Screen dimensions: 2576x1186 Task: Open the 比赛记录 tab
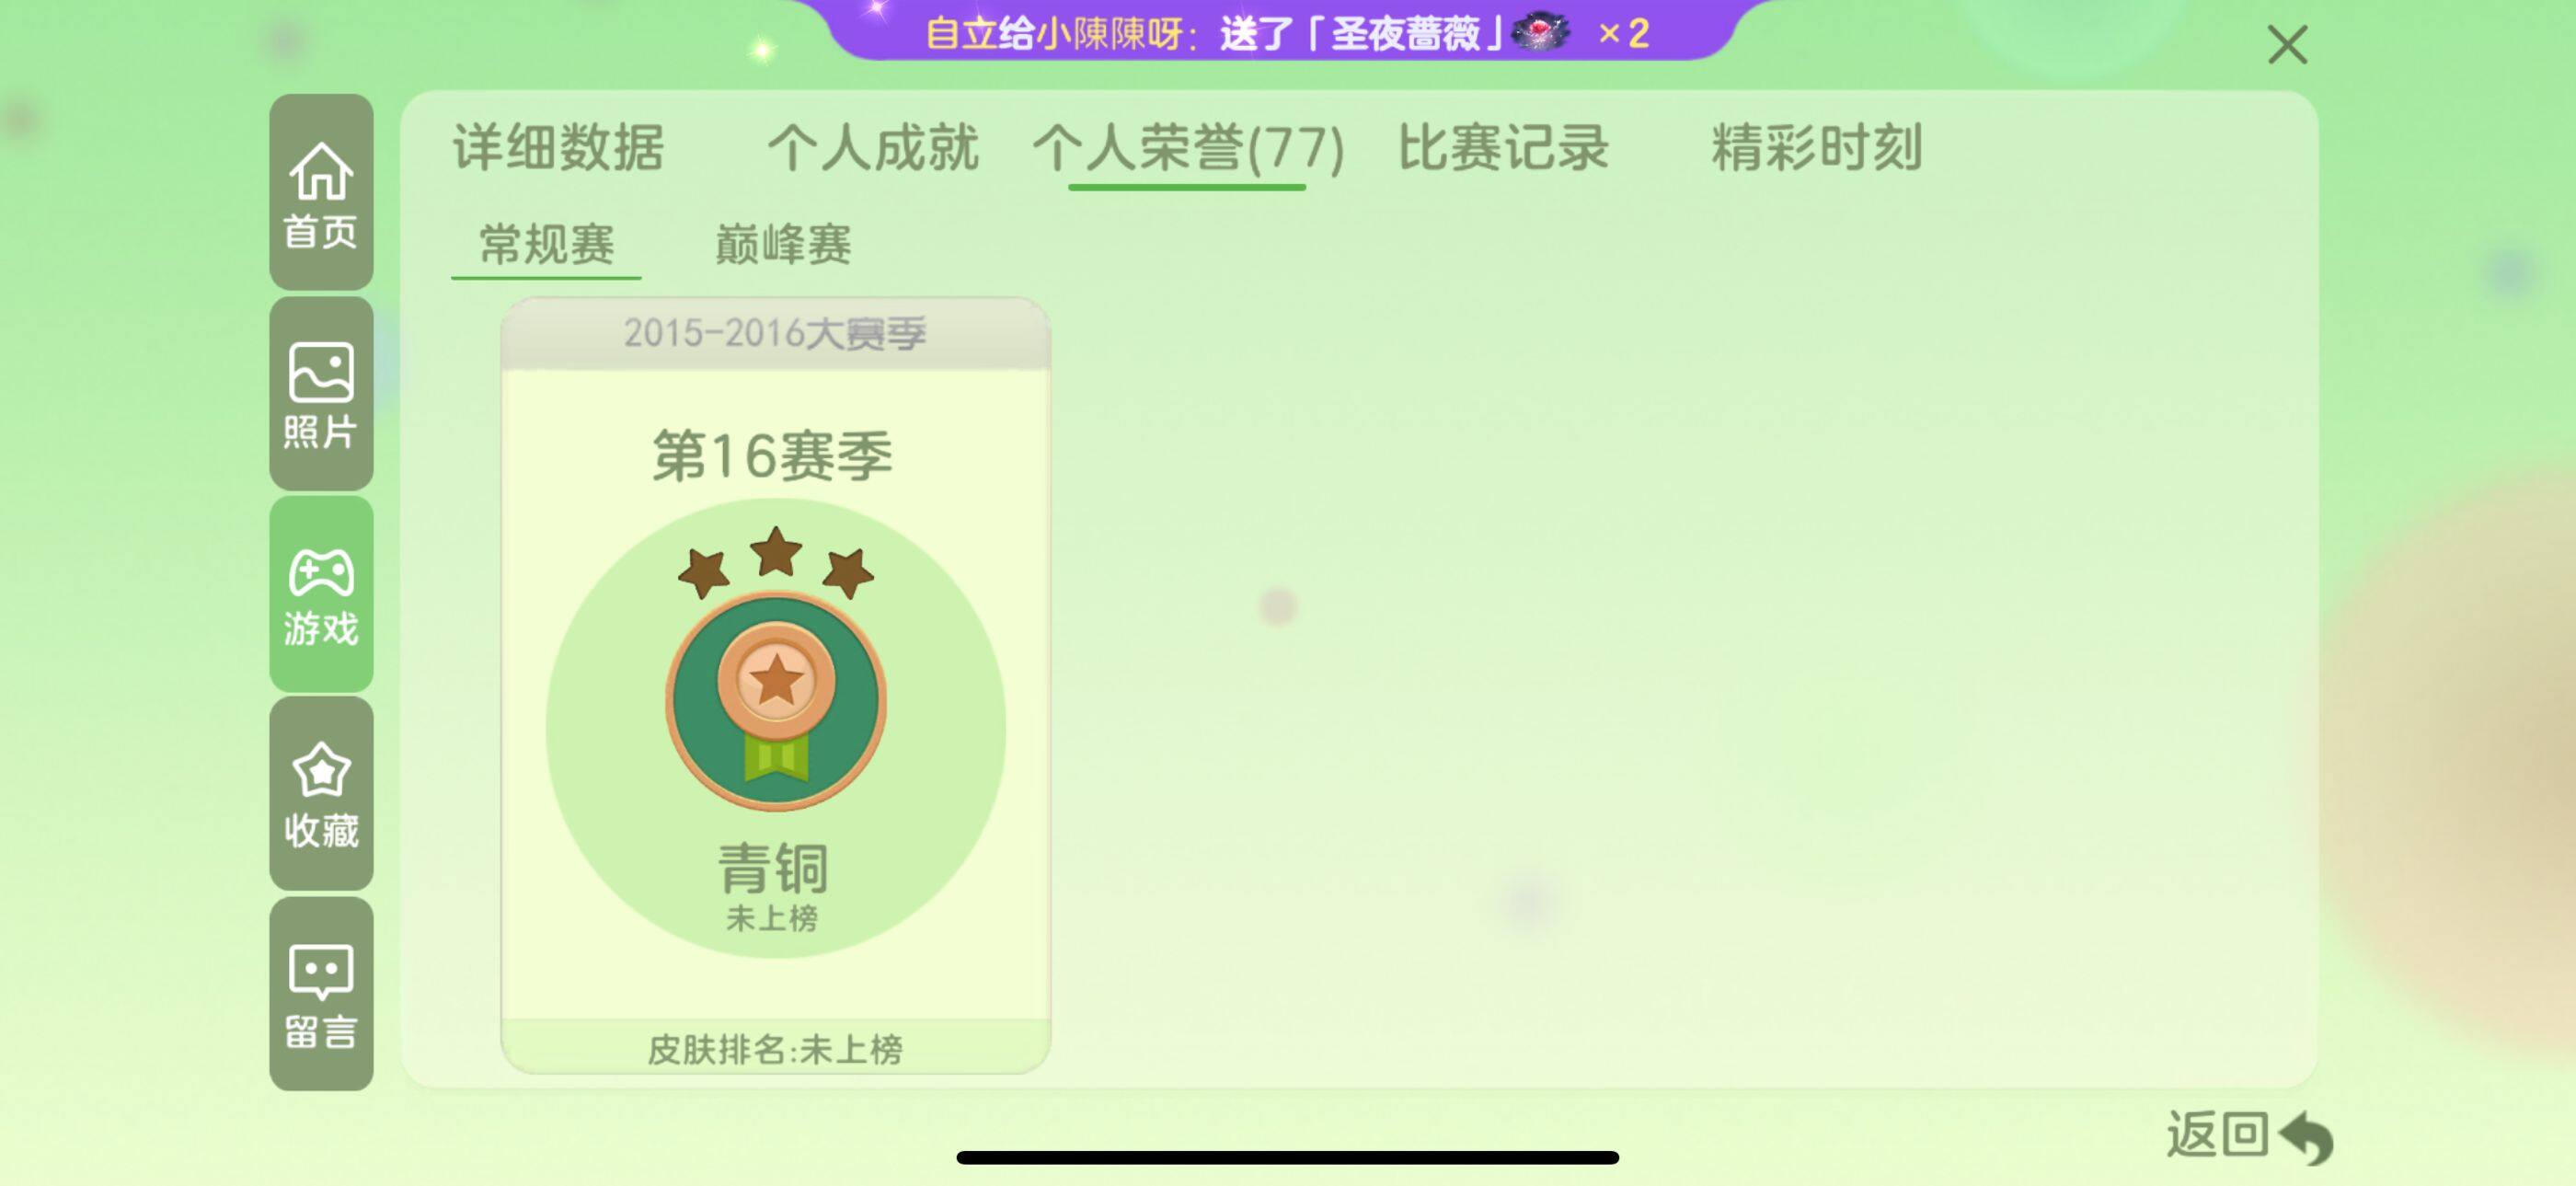tap(1502, 148)
